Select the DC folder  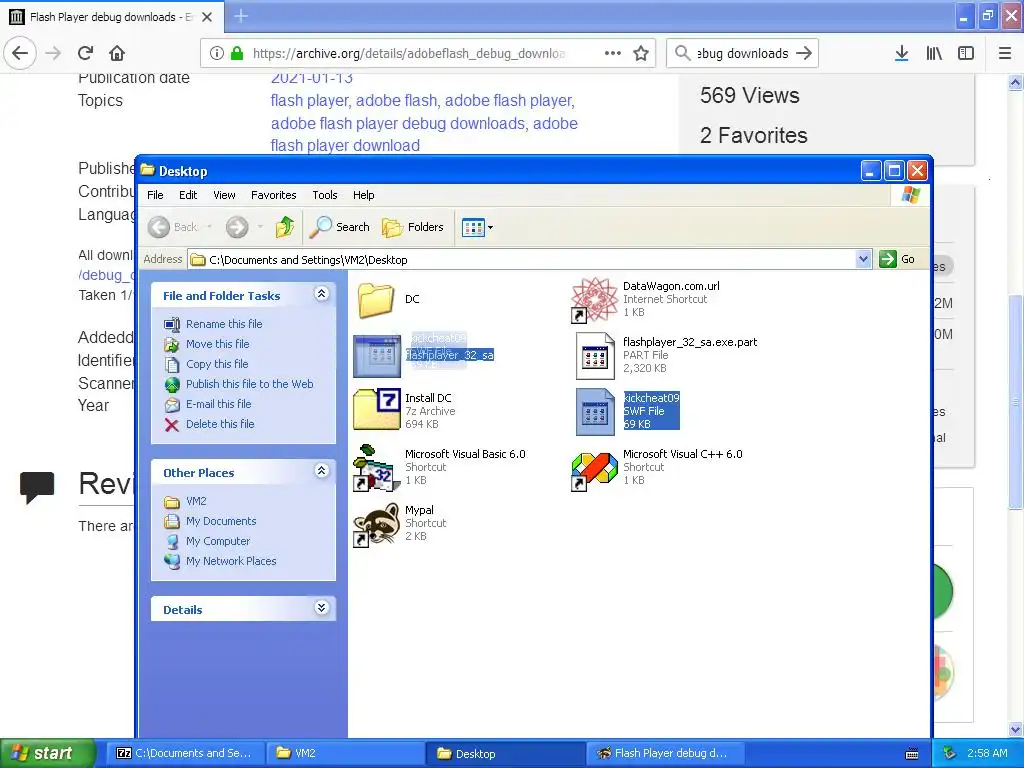coord(389,300)
